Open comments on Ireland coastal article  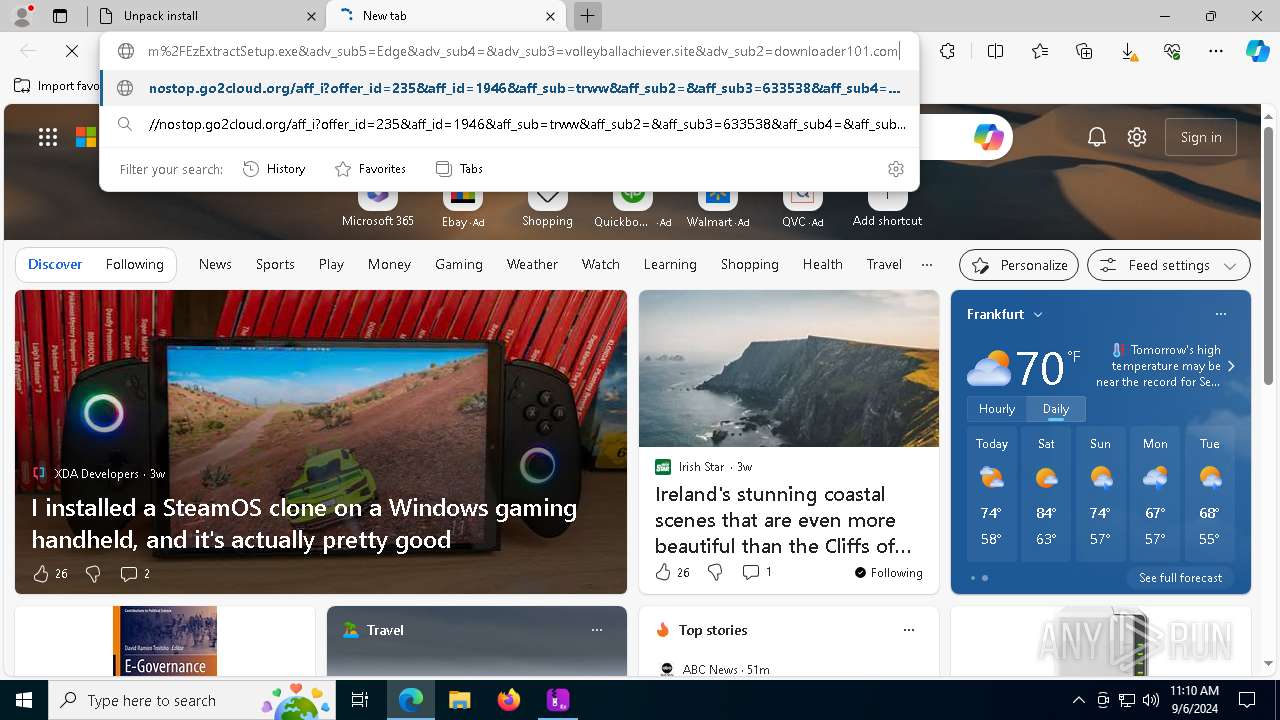click(757, 572)
